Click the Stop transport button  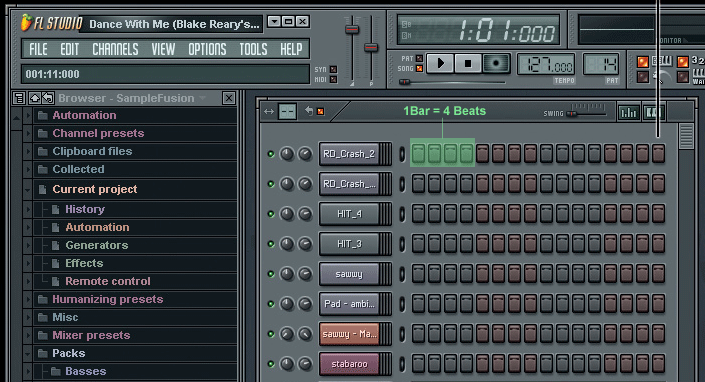(468, 63)
